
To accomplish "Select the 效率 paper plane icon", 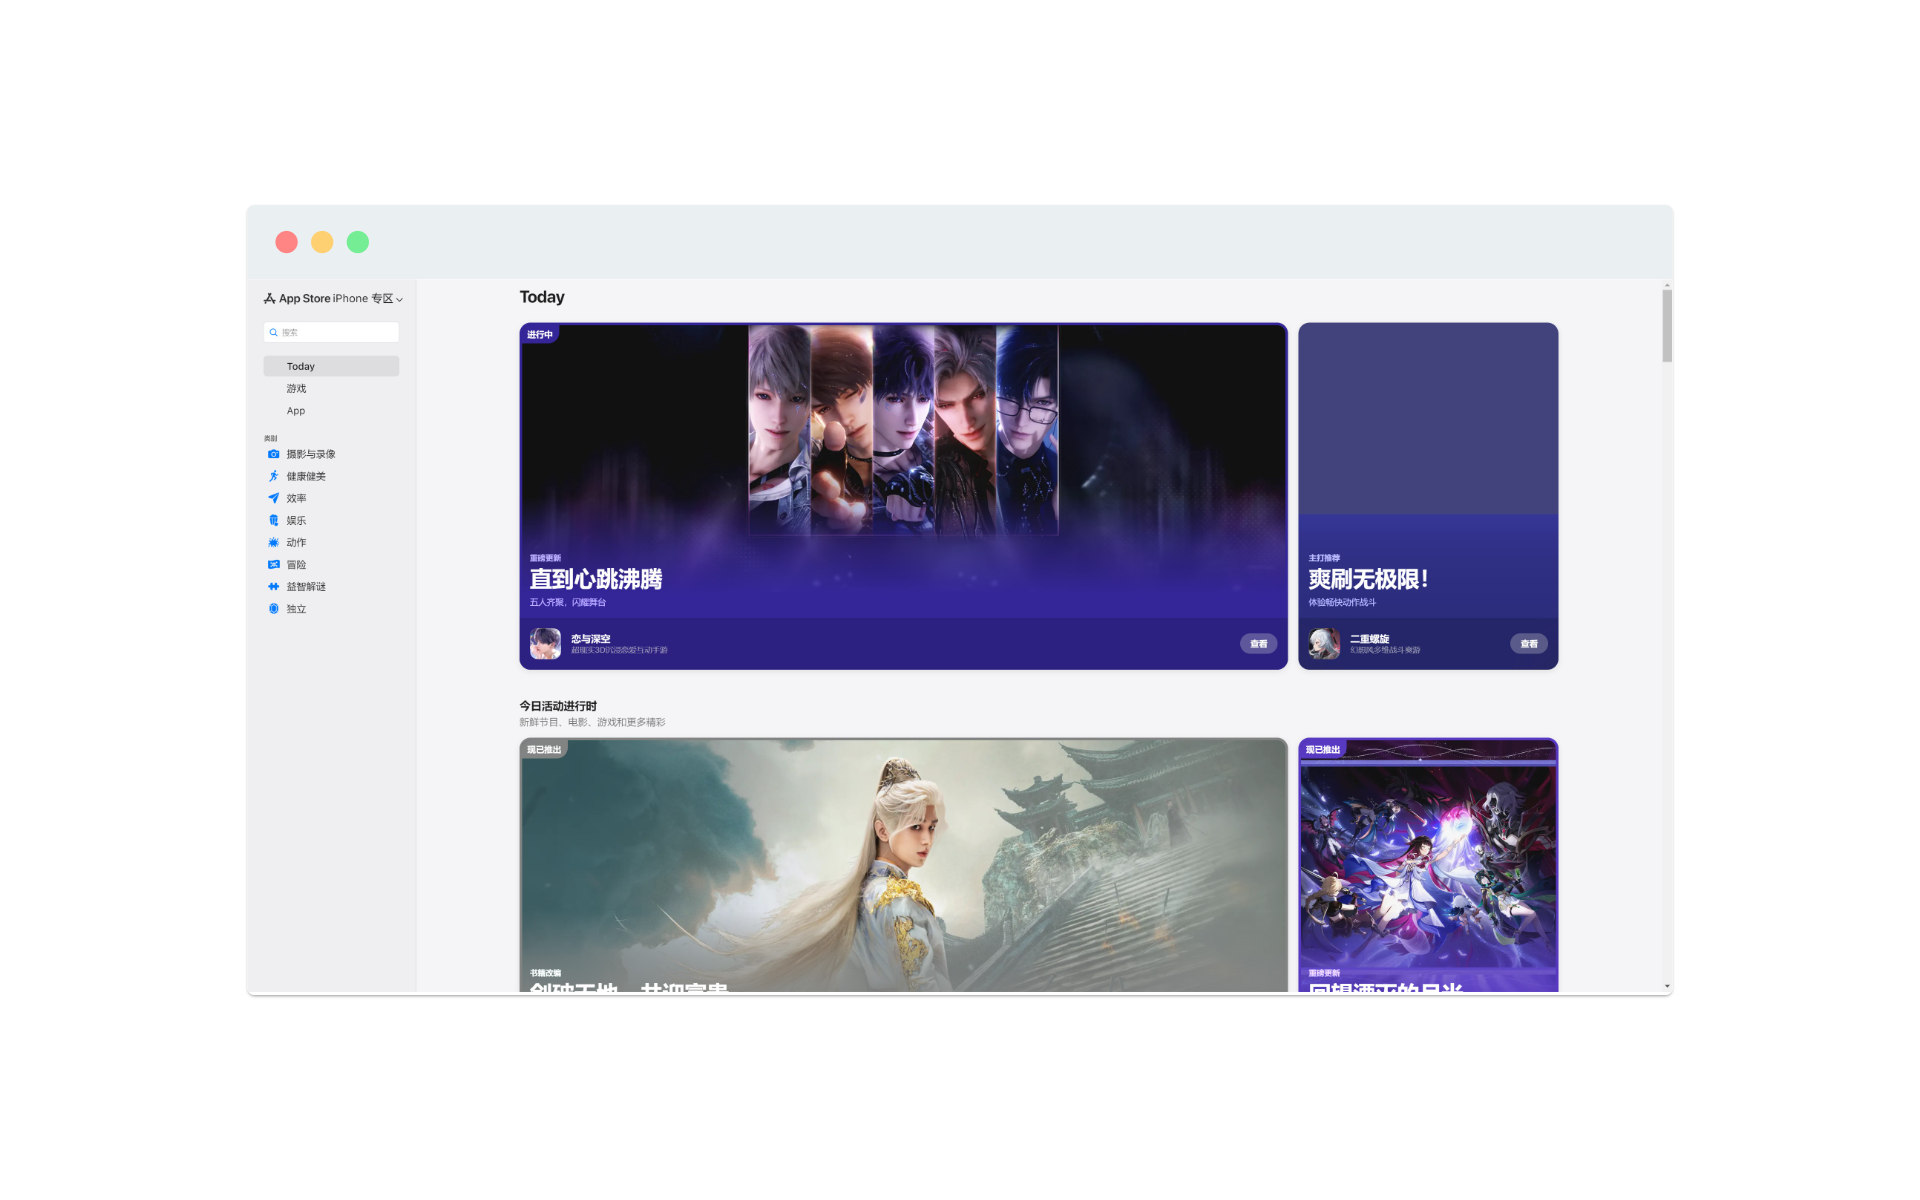I will (x=273, y=498).
